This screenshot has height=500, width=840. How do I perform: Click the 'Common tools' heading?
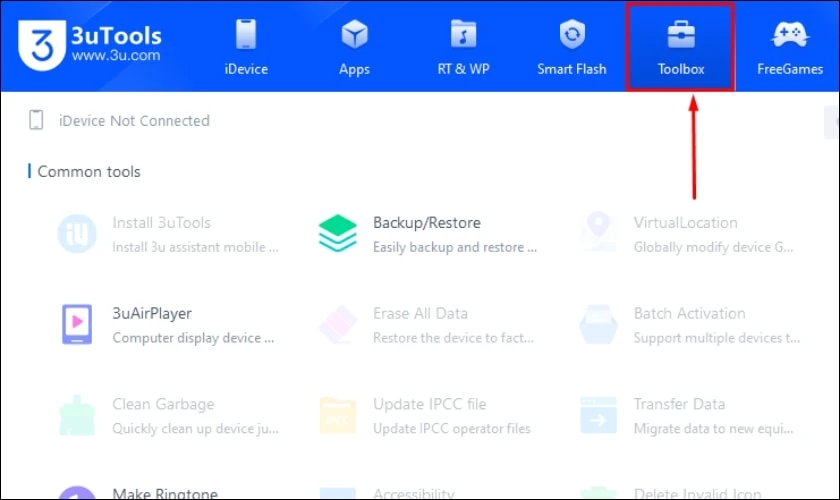coord(89,171)
